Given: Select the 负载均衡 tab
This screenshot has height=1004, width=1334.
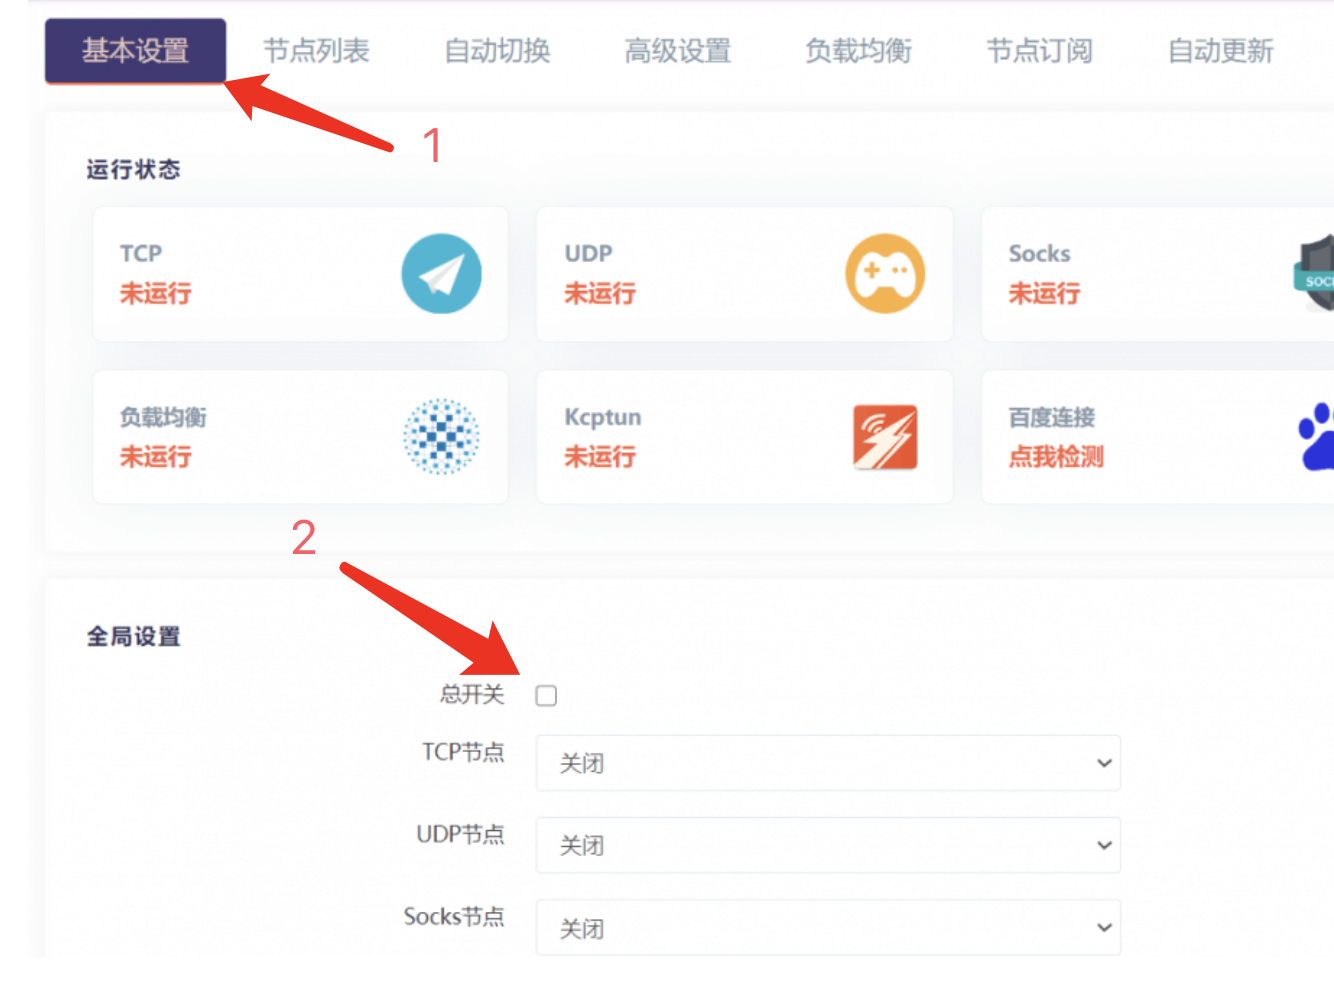Looking at the screenshot, I should pos(858,51).
